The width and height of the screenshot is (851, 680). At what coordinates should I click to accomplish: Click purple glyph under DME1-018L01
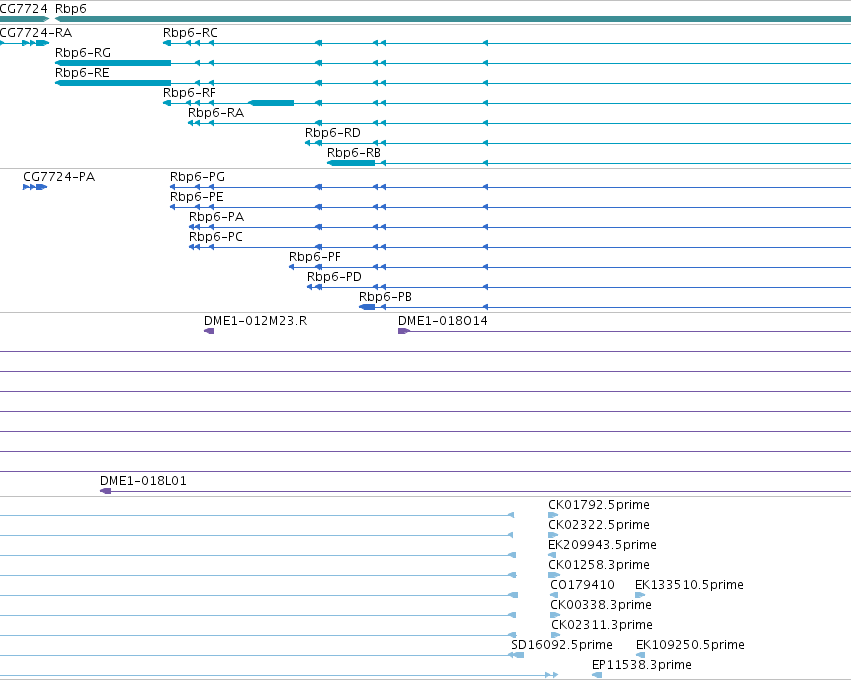coord(106,491)
